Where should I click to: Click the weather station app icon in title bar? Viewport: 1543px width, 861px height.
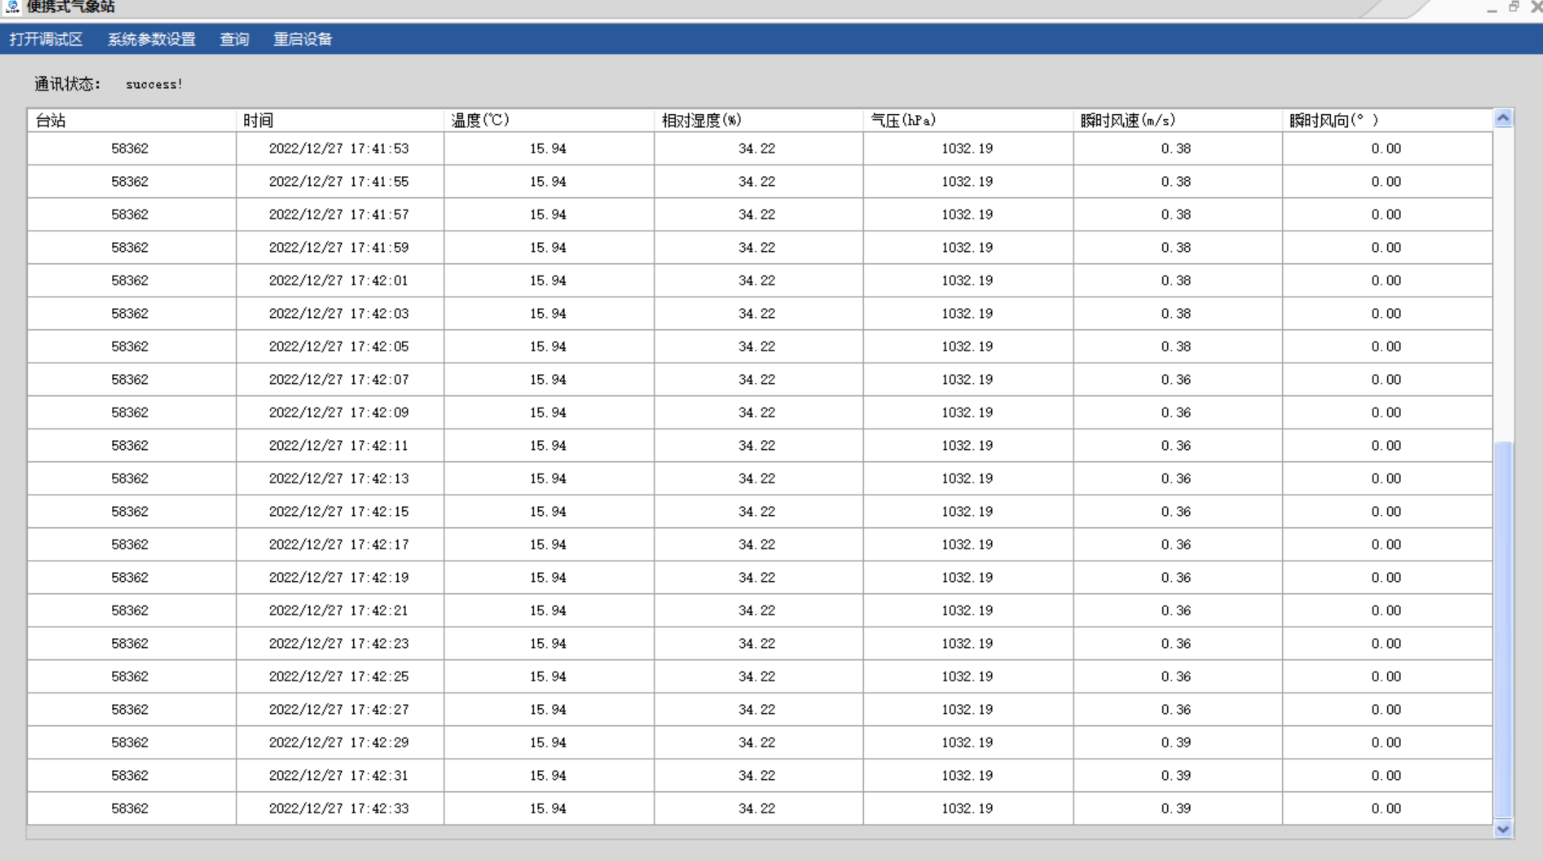(12, 7)
